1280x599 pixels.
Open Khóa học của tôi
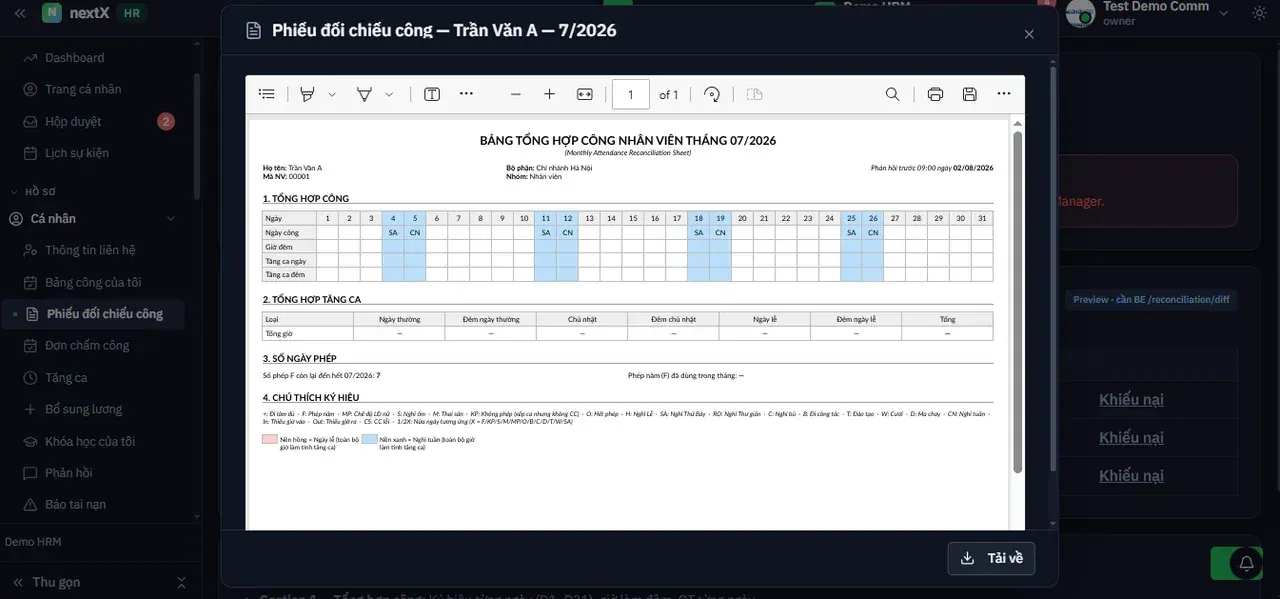(90, 441)
